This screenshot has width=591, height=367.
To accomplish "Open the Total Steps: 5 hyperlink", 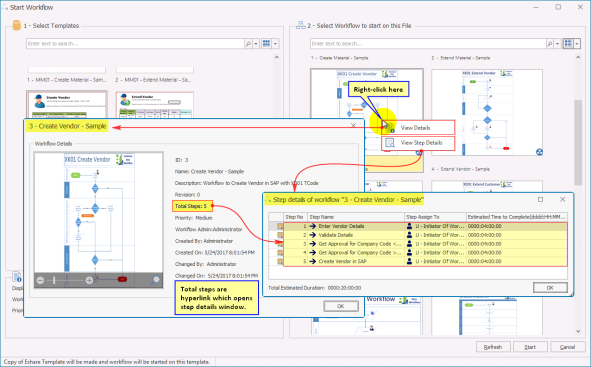I will (191, 206).
